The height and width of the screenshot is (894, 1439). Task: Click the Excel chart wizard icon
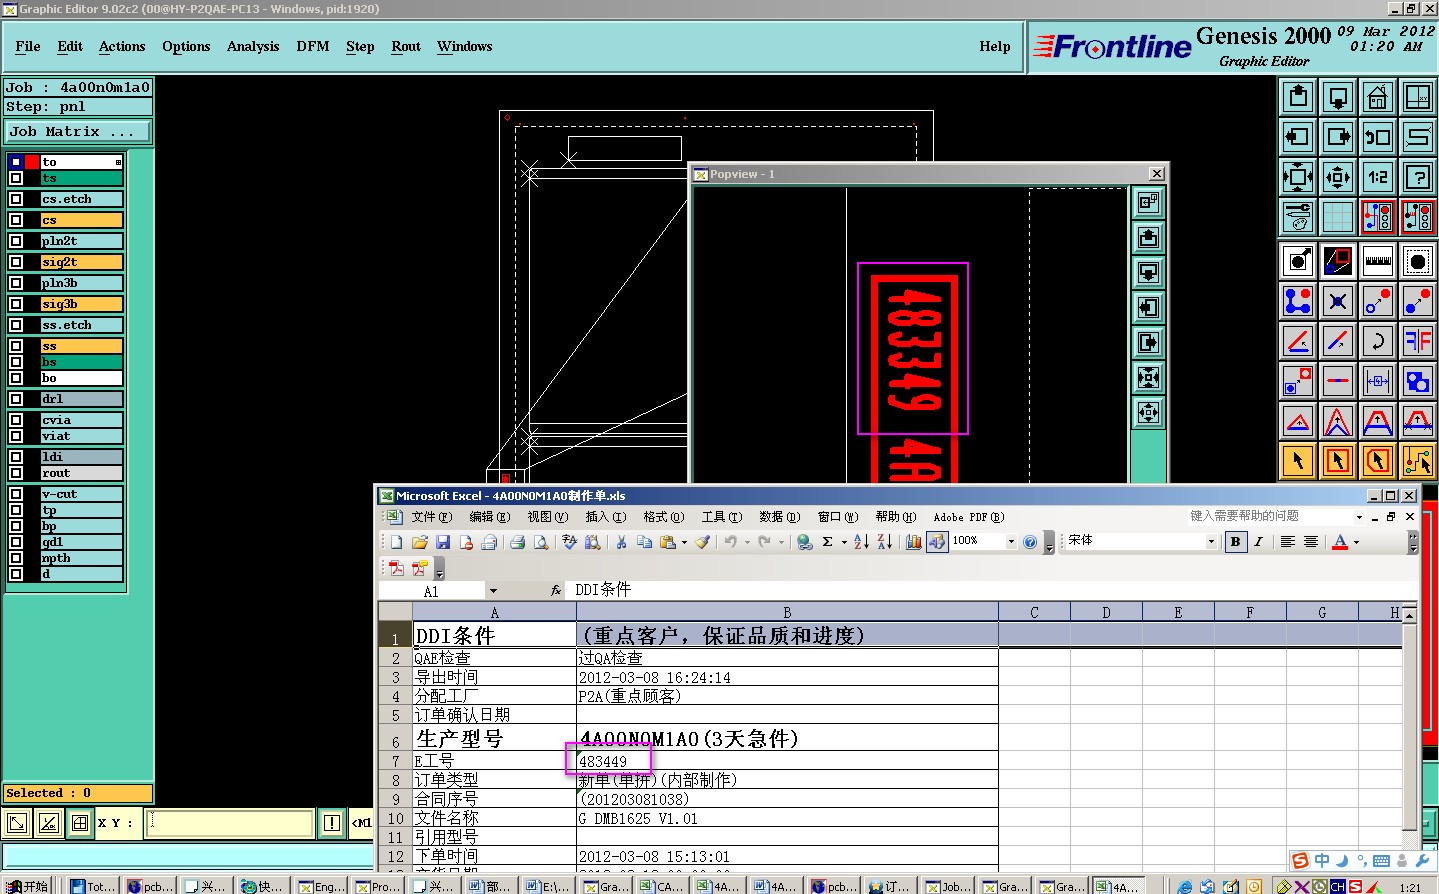pos(913,542)
